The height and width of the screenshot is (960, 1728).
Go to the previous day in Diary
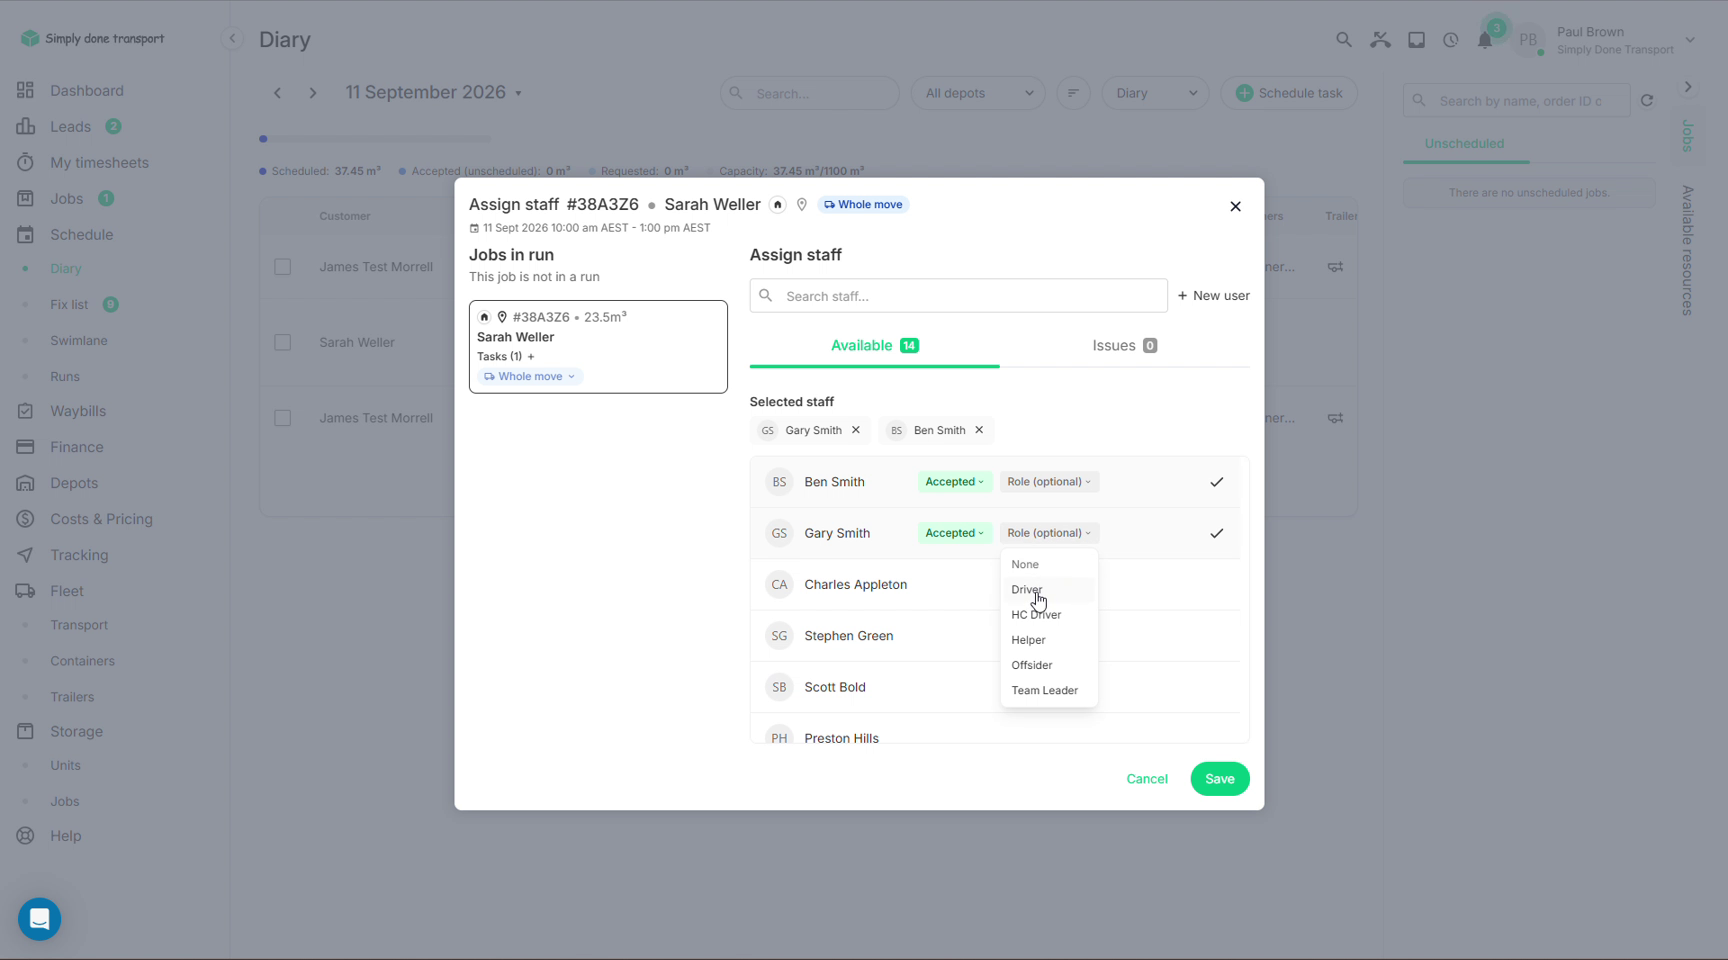277,93
